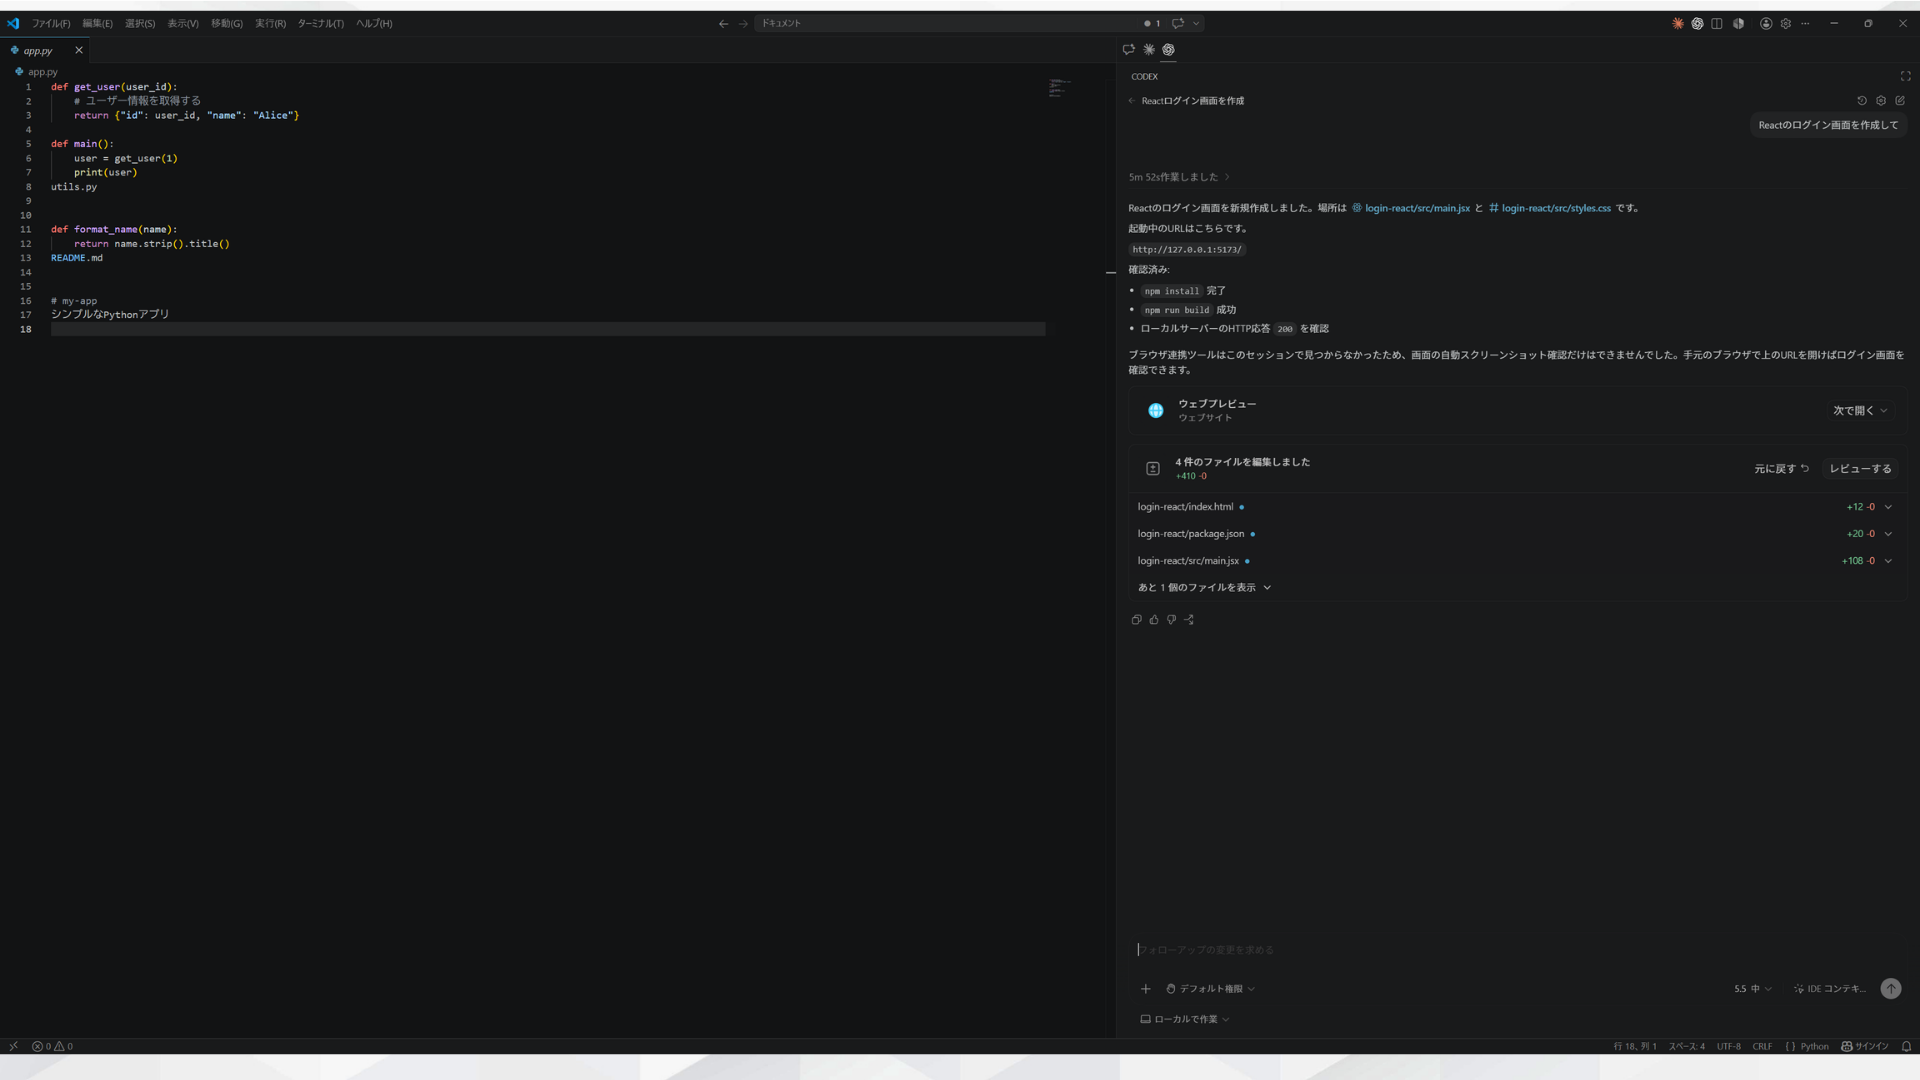This screenshot has height=1080, width=1920.
Task: Select the app.py editor tab
Action: (44, 50)
